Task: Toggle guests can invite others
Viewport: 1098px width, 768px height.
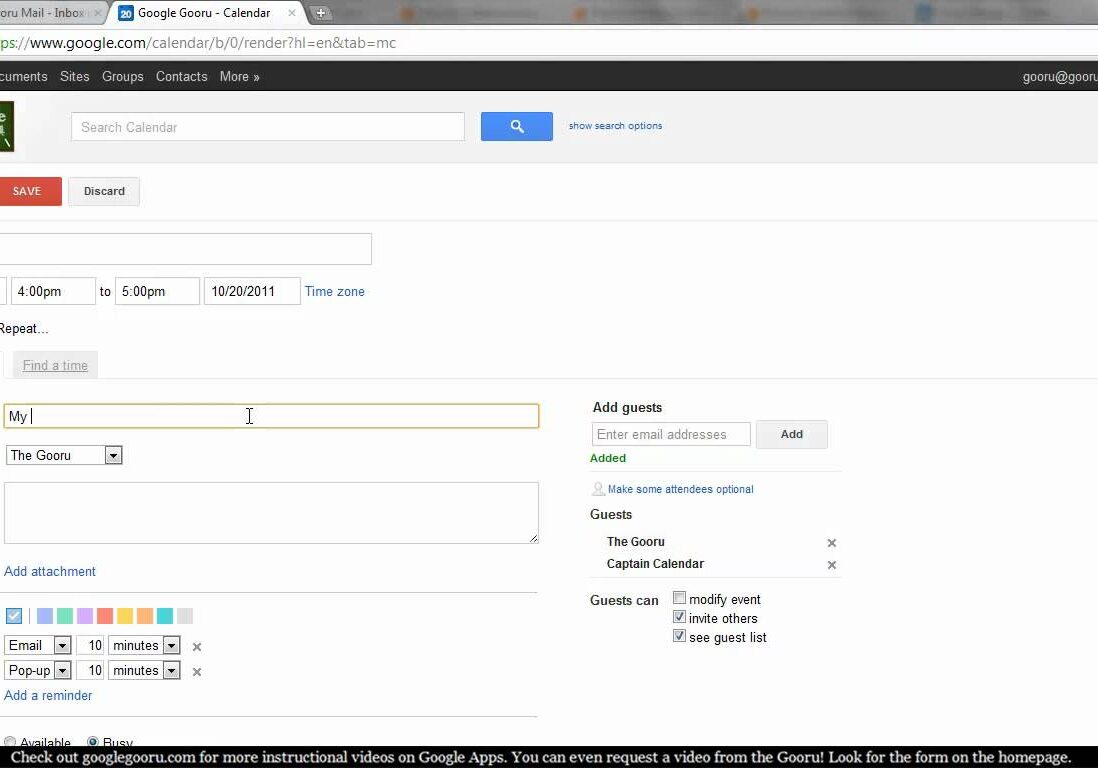Action: (x=679, y=617)
